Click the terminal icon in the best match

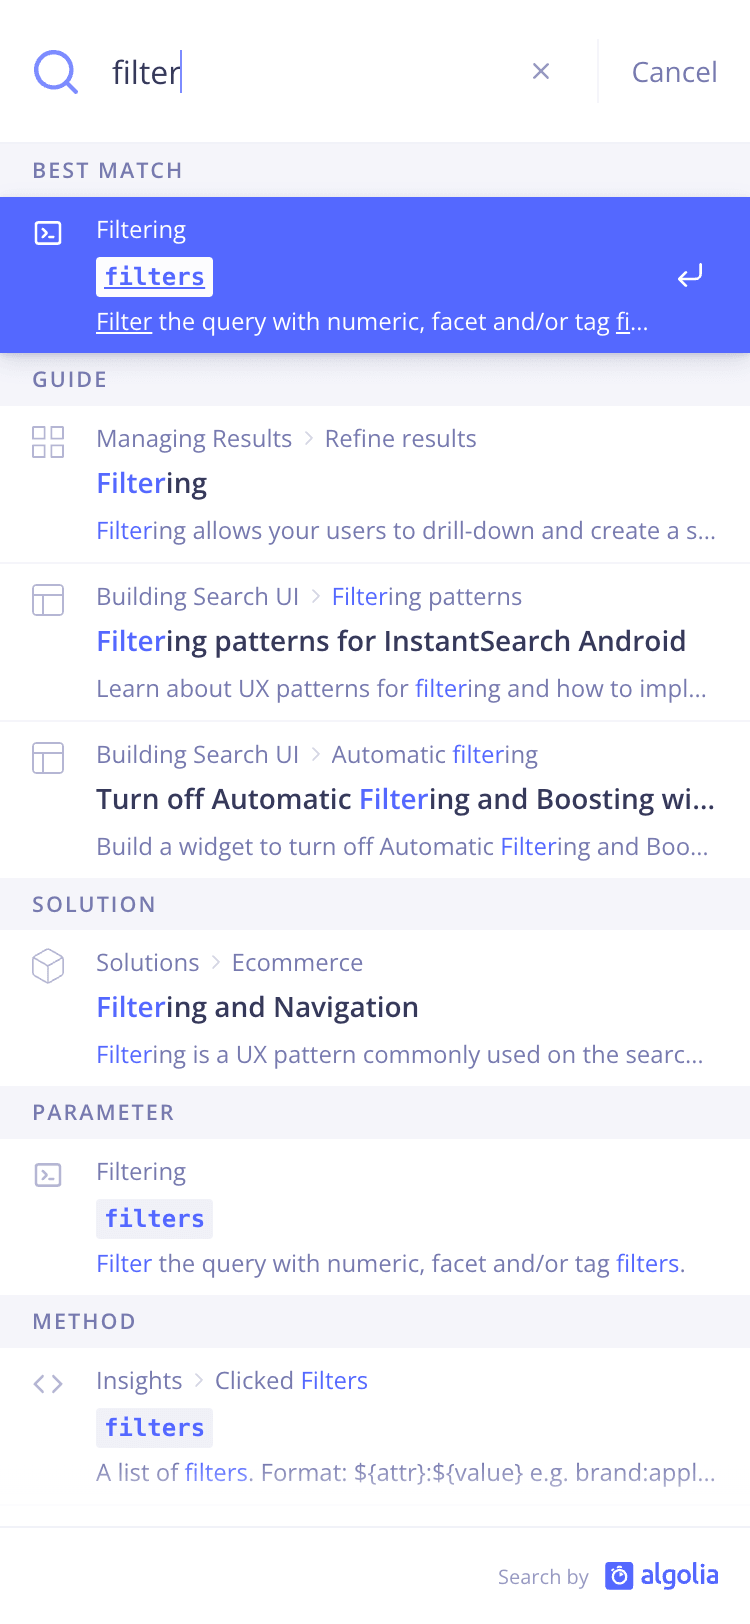coord(48,233)
